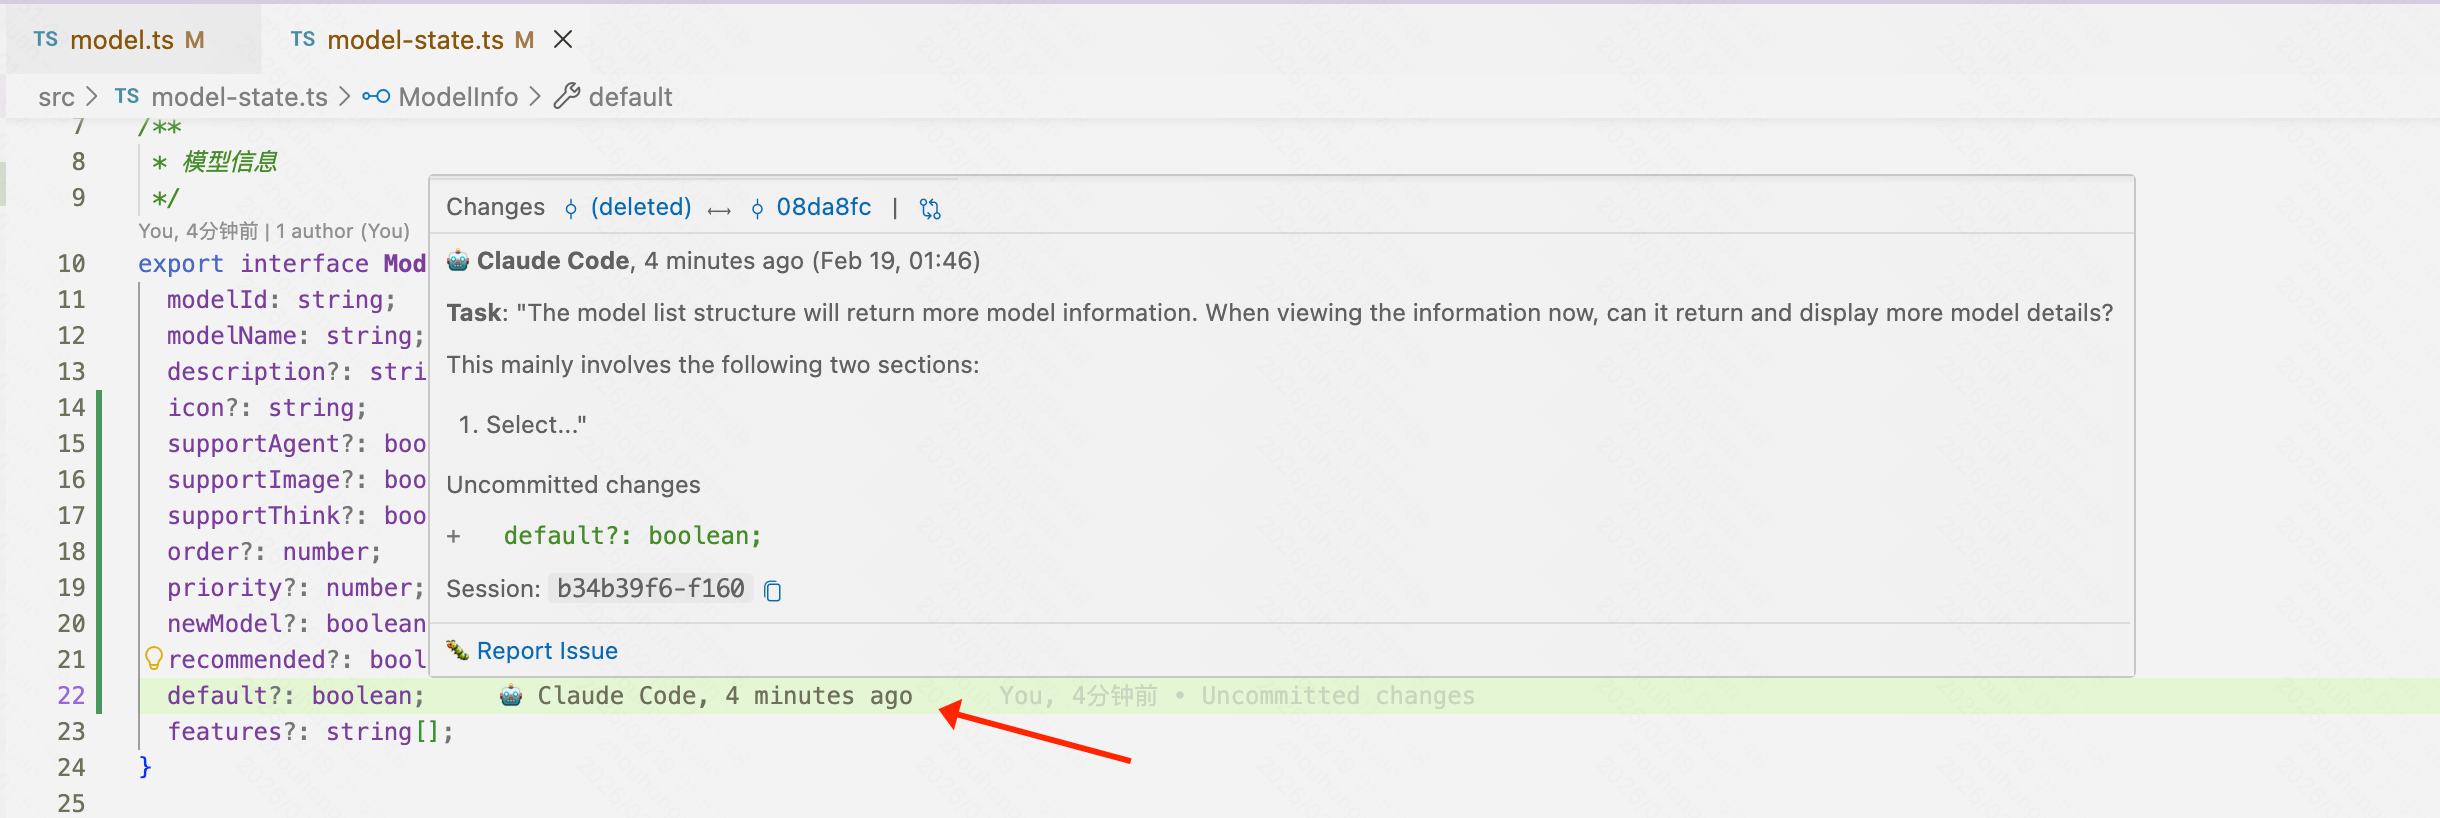
Task: Click 'supportAgent?' on line 15
Action: click(x=260, y=444)
